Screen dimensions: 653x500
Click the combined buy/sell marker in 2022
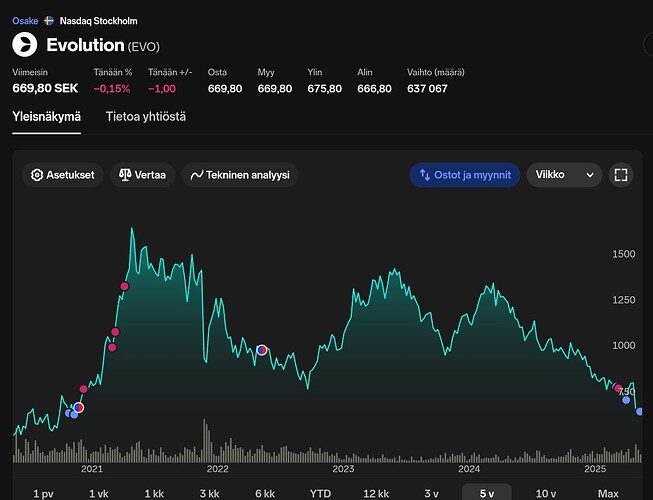click(262, 350)
